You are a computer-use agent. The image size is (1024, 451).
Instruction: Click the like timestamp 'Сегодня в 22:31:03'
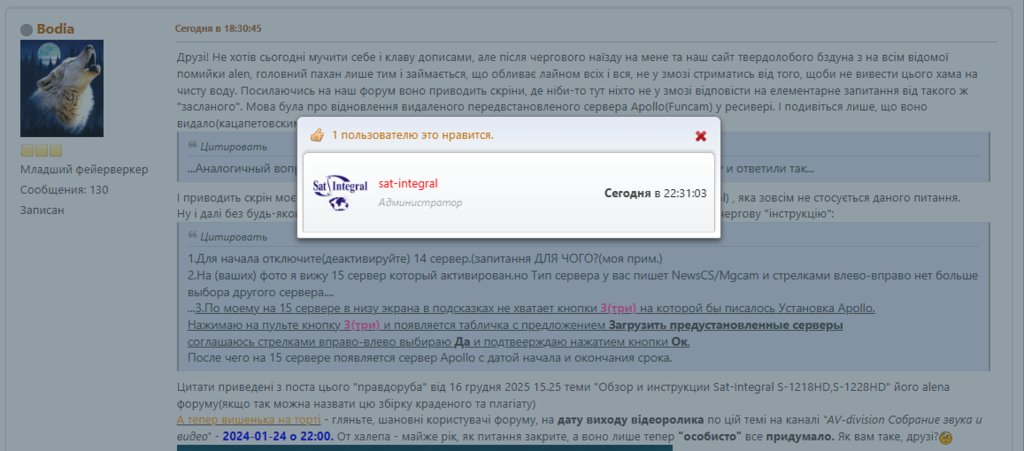655,193
